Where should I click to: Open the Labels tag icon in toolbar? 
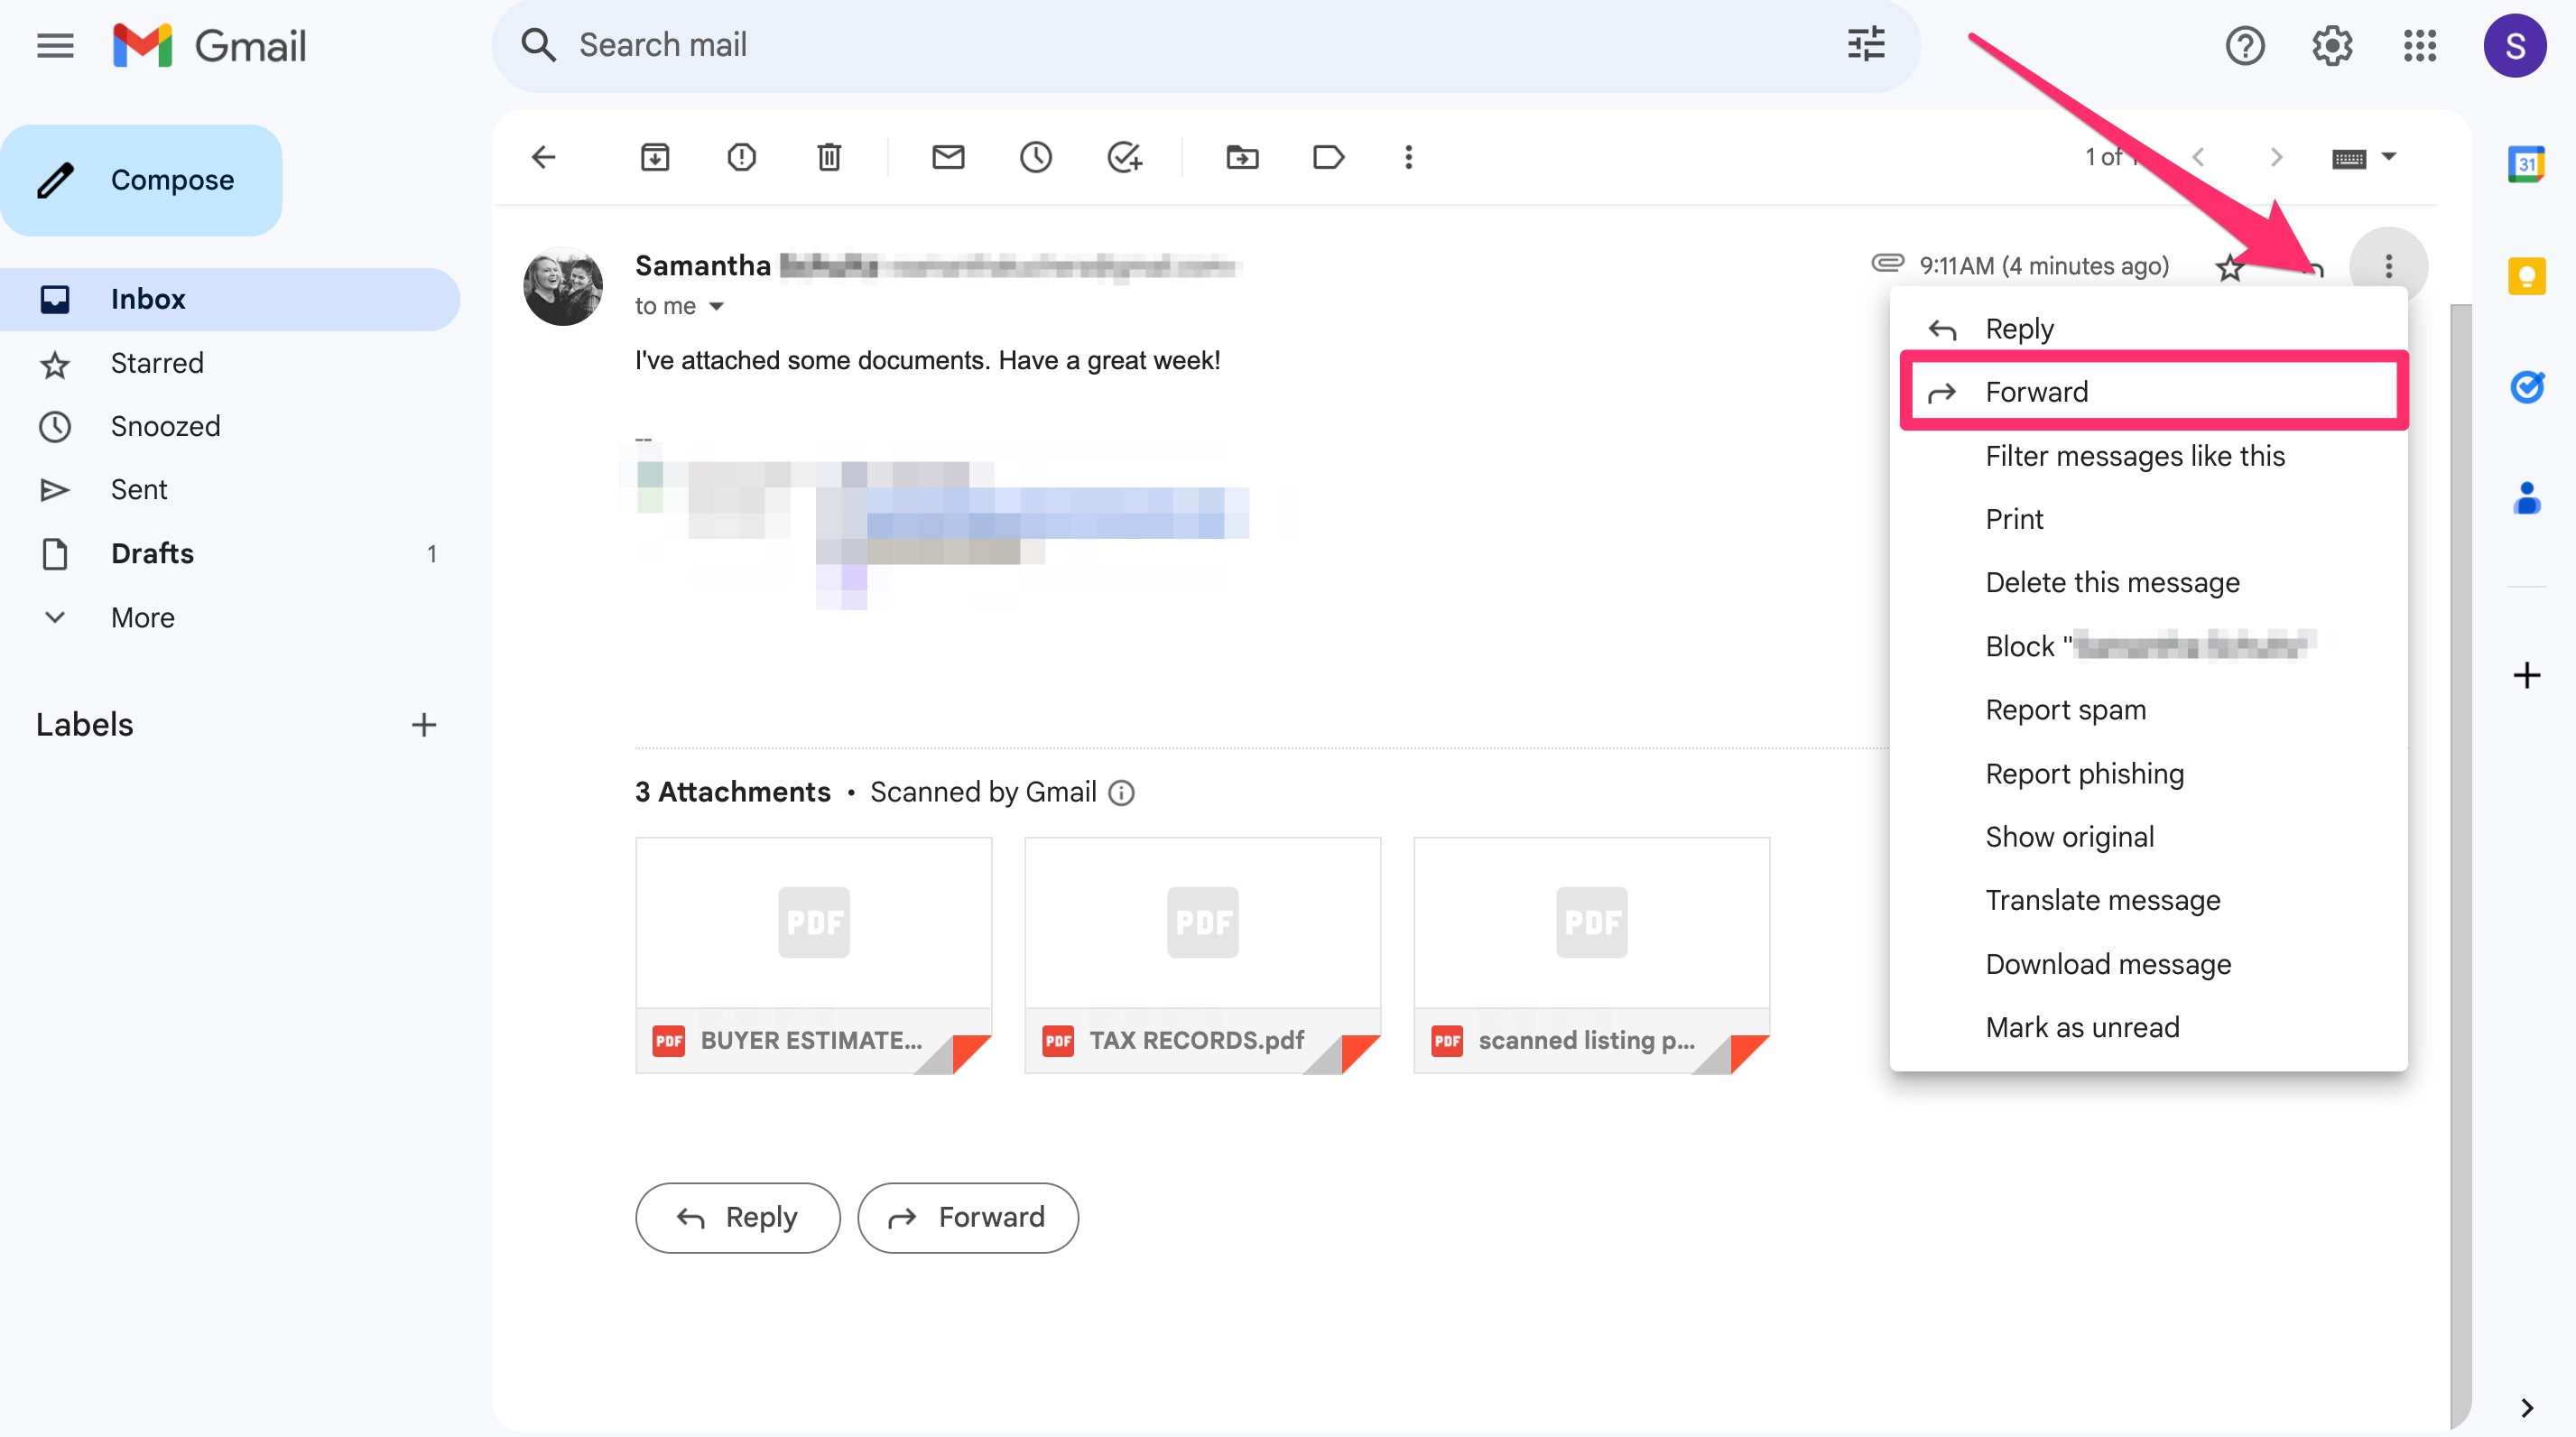[1328, 157]
